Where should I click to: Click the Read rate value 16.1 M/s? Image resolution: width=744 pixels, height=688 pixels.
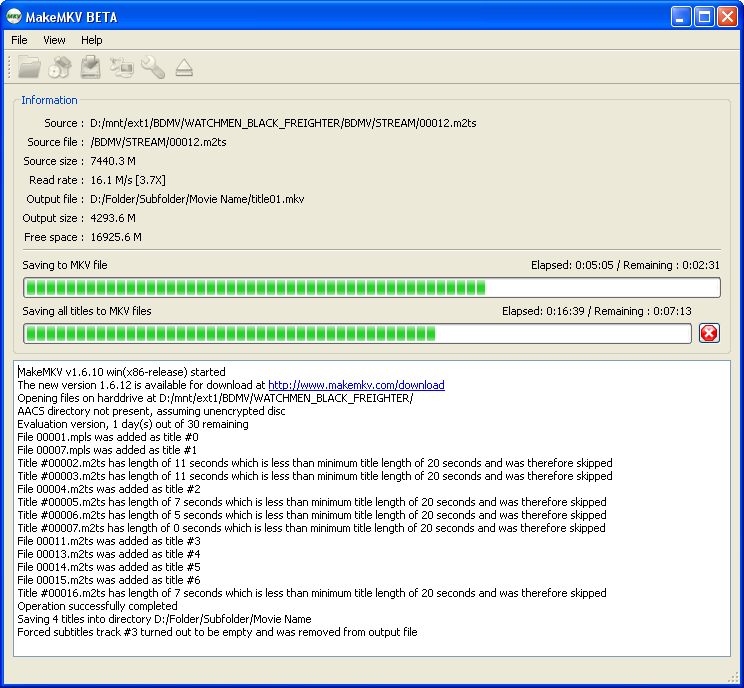pyautogui.click(x=128, y=180)
